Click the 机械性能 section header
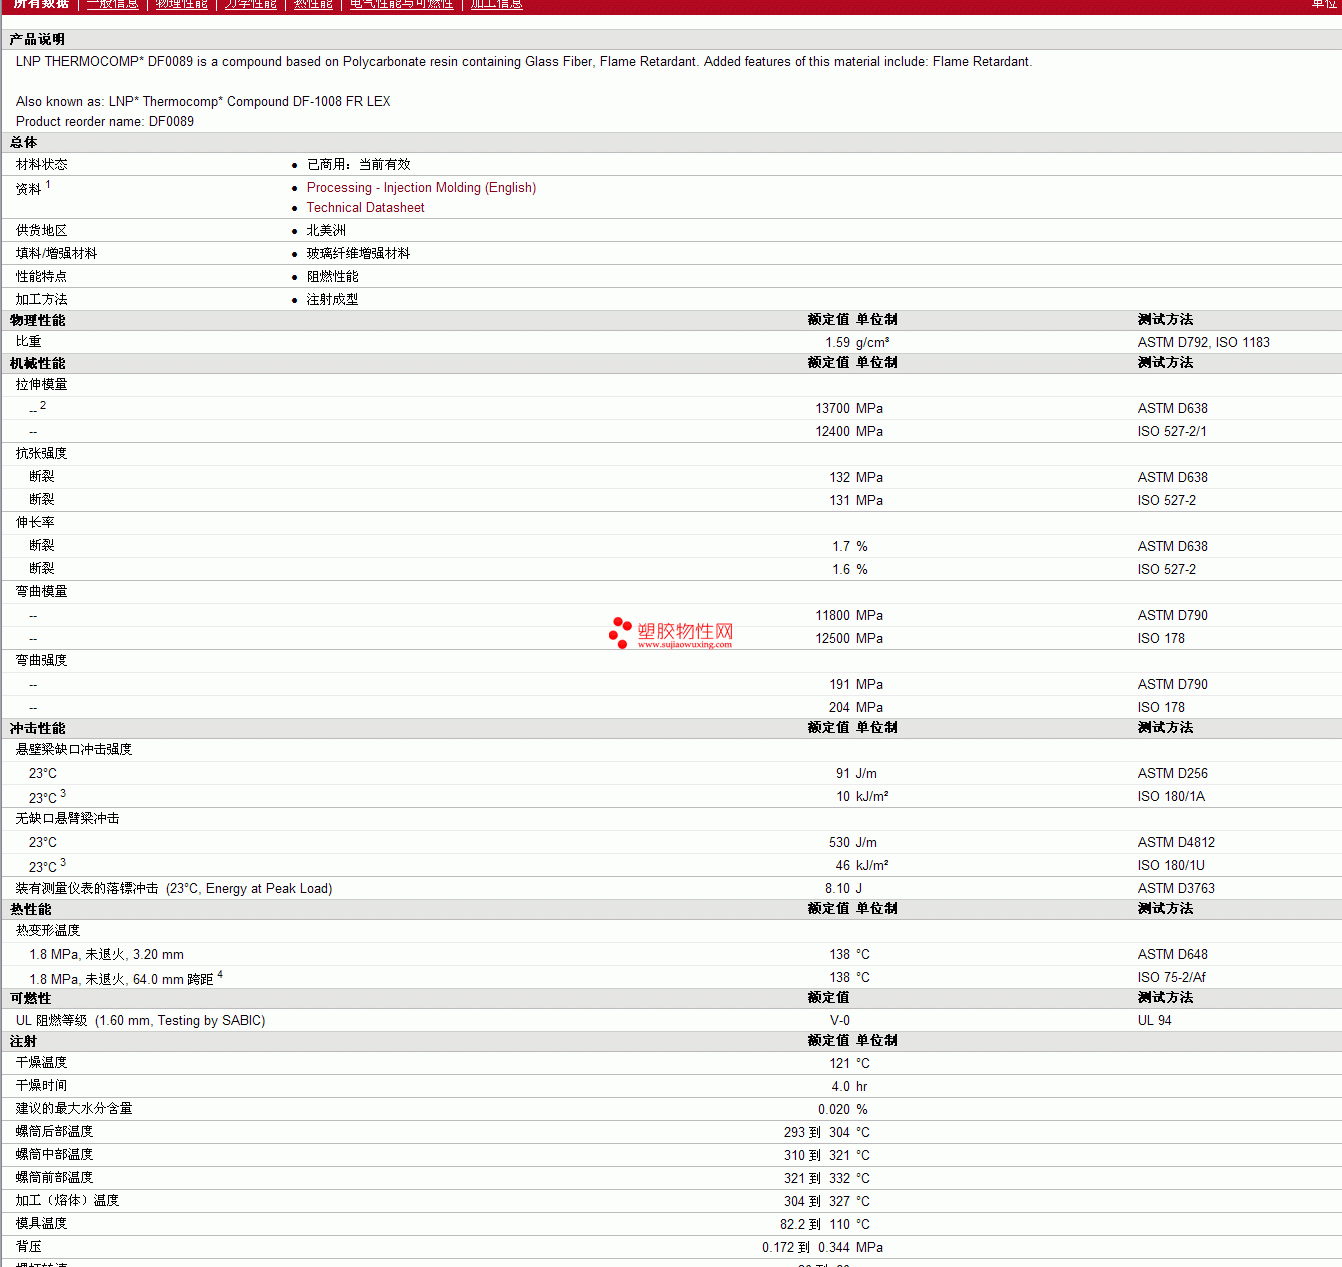Image resolution: width=1342 pixels, height=1267 pixels. 37,363
